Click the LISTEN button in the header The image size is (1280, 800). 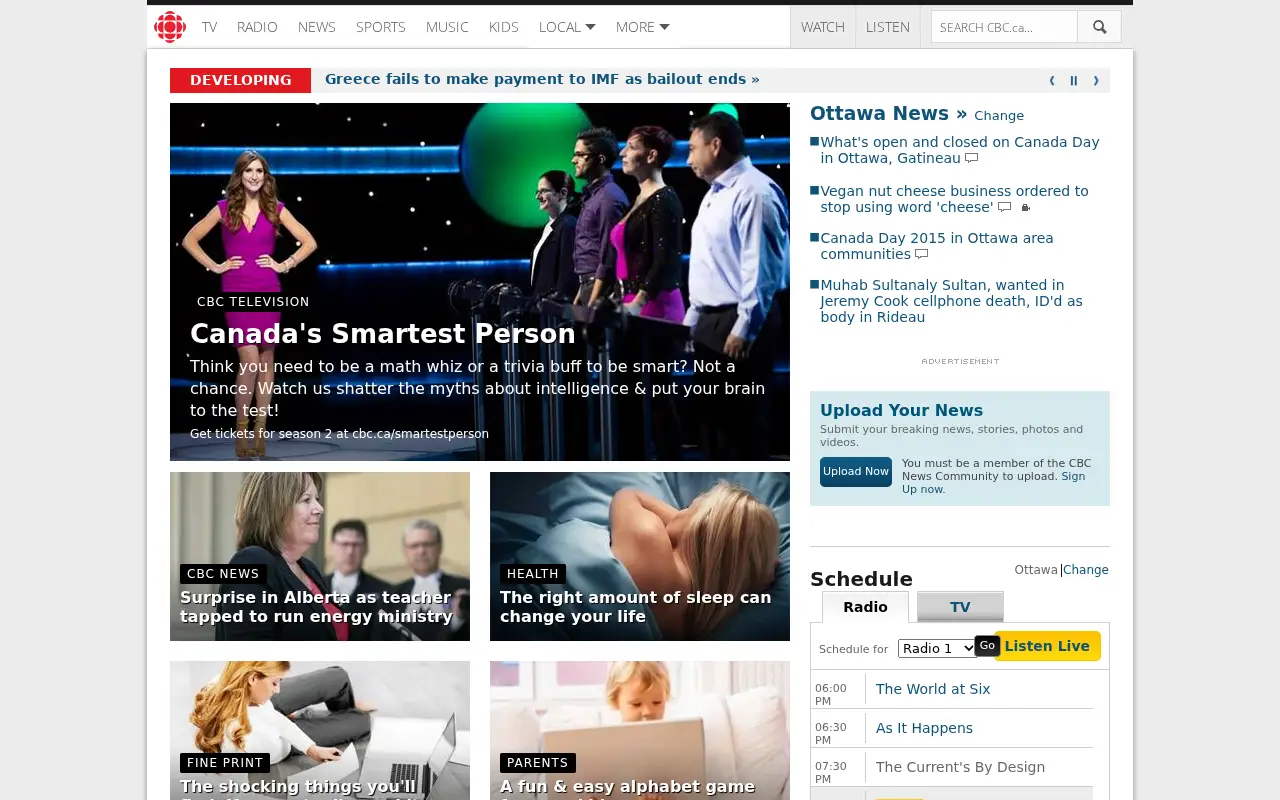pyautogui.click(x=888, y=27)
